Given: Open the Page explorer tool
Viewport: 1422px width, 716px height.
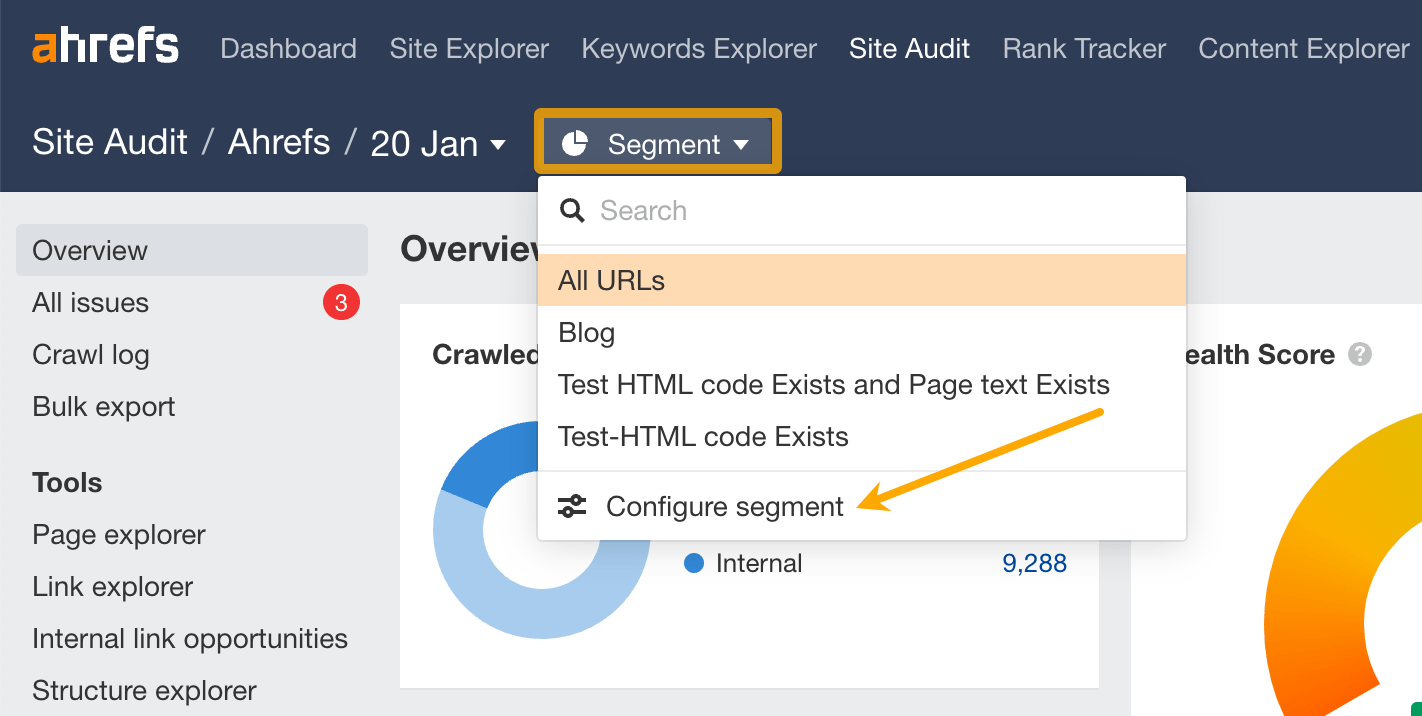Looking at the screenshot, I should pyautogui.click(x=118, y=534).
